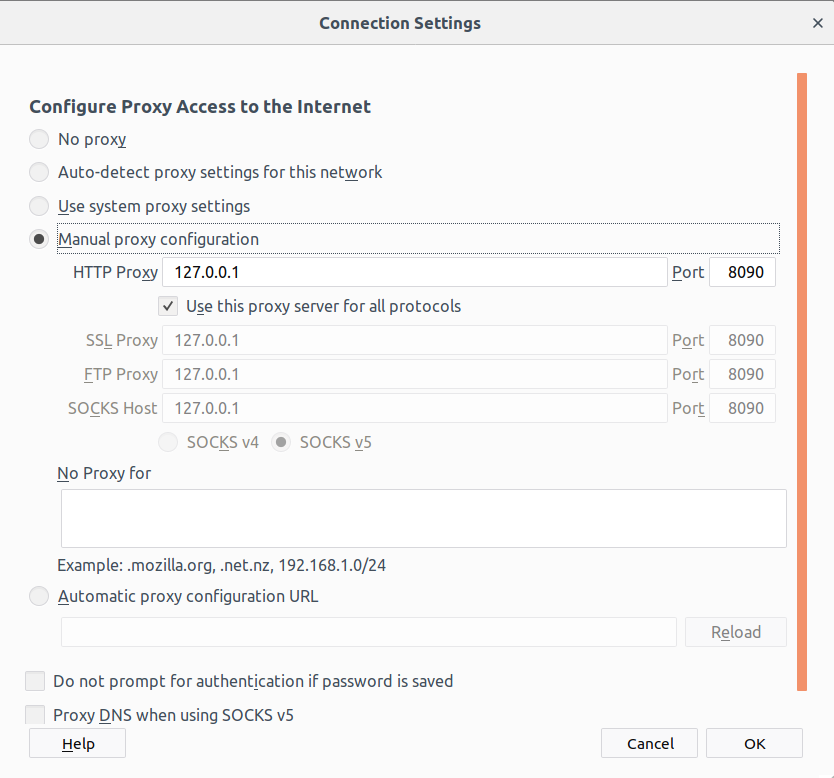Viewport: 834px width, 778px height.
Task: Select the SOCKS v4 radio button
Action: point(169,442)
